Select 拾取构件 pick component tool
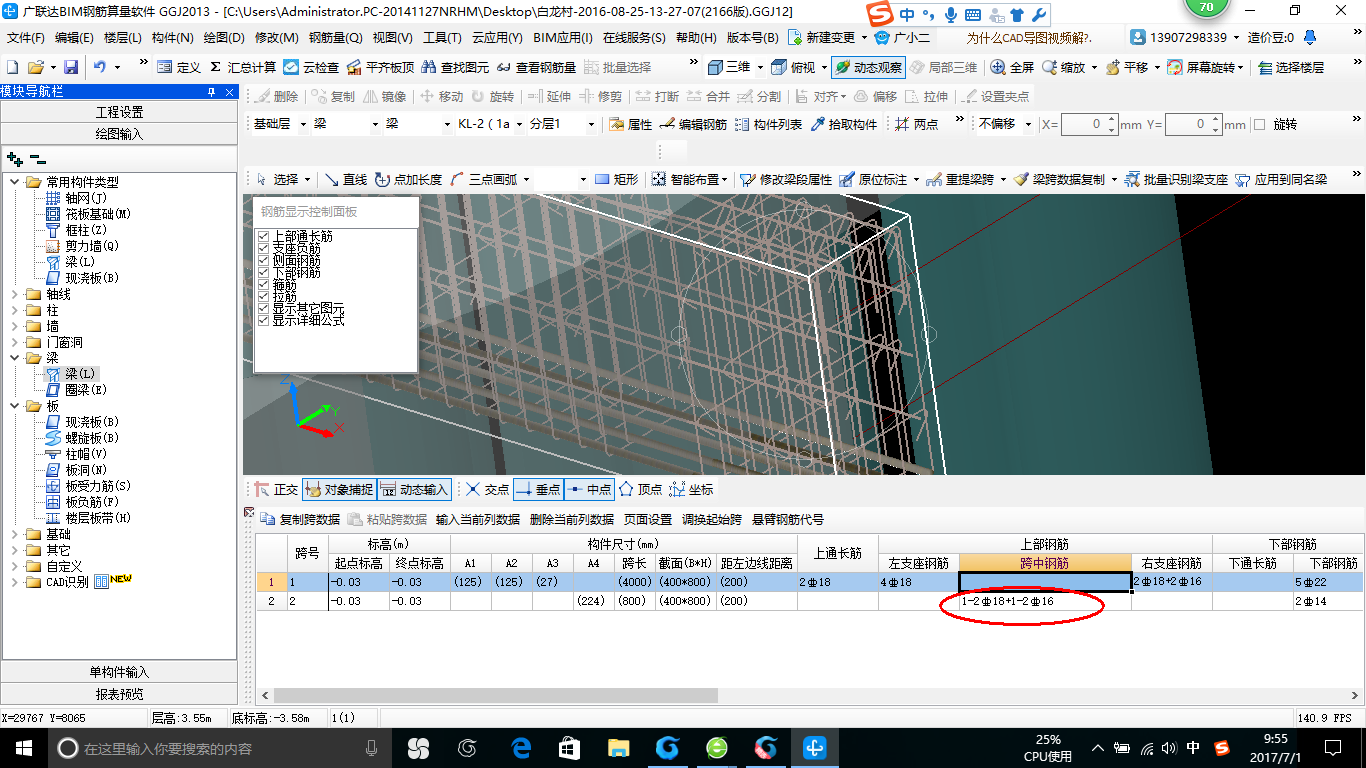The width and height of the screenshot is (1366, 768). click(x=843, y=124)
